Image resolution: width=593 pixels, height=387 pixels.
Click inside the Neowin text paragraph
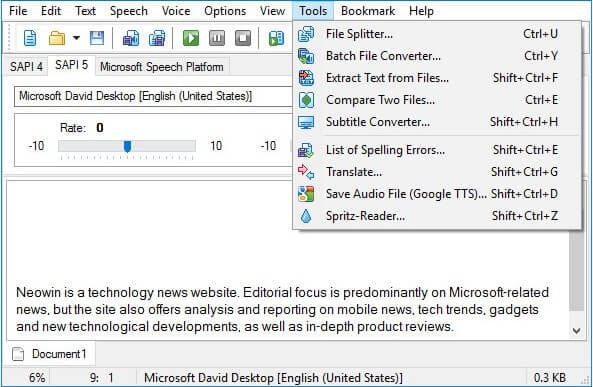point(282,309)
